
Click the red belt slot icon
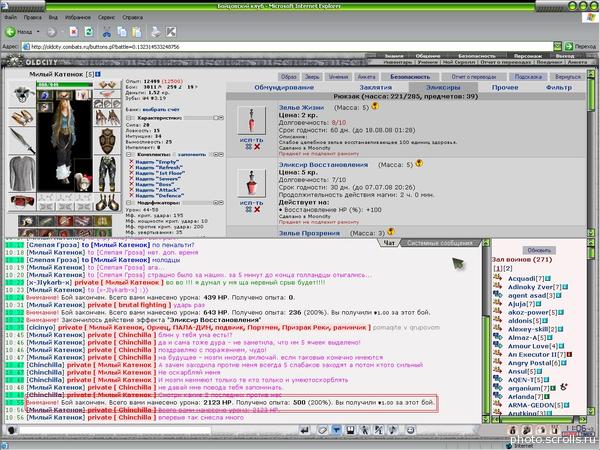pos(22,201)
